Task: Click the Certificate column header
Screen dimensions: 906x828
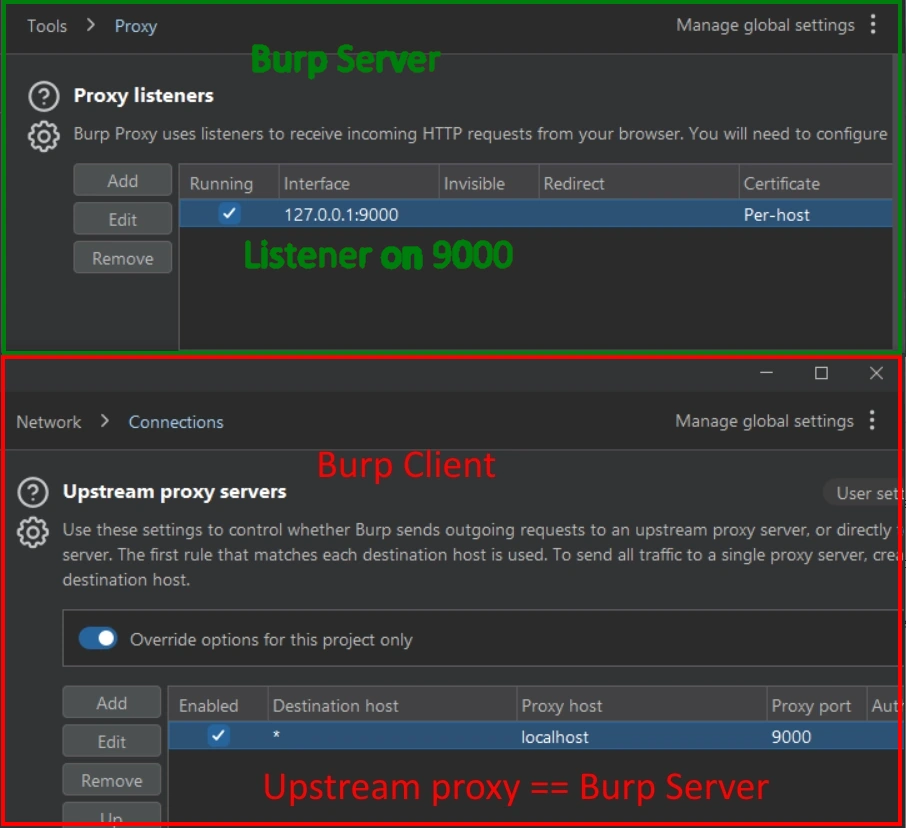Action: click(816, 183)
